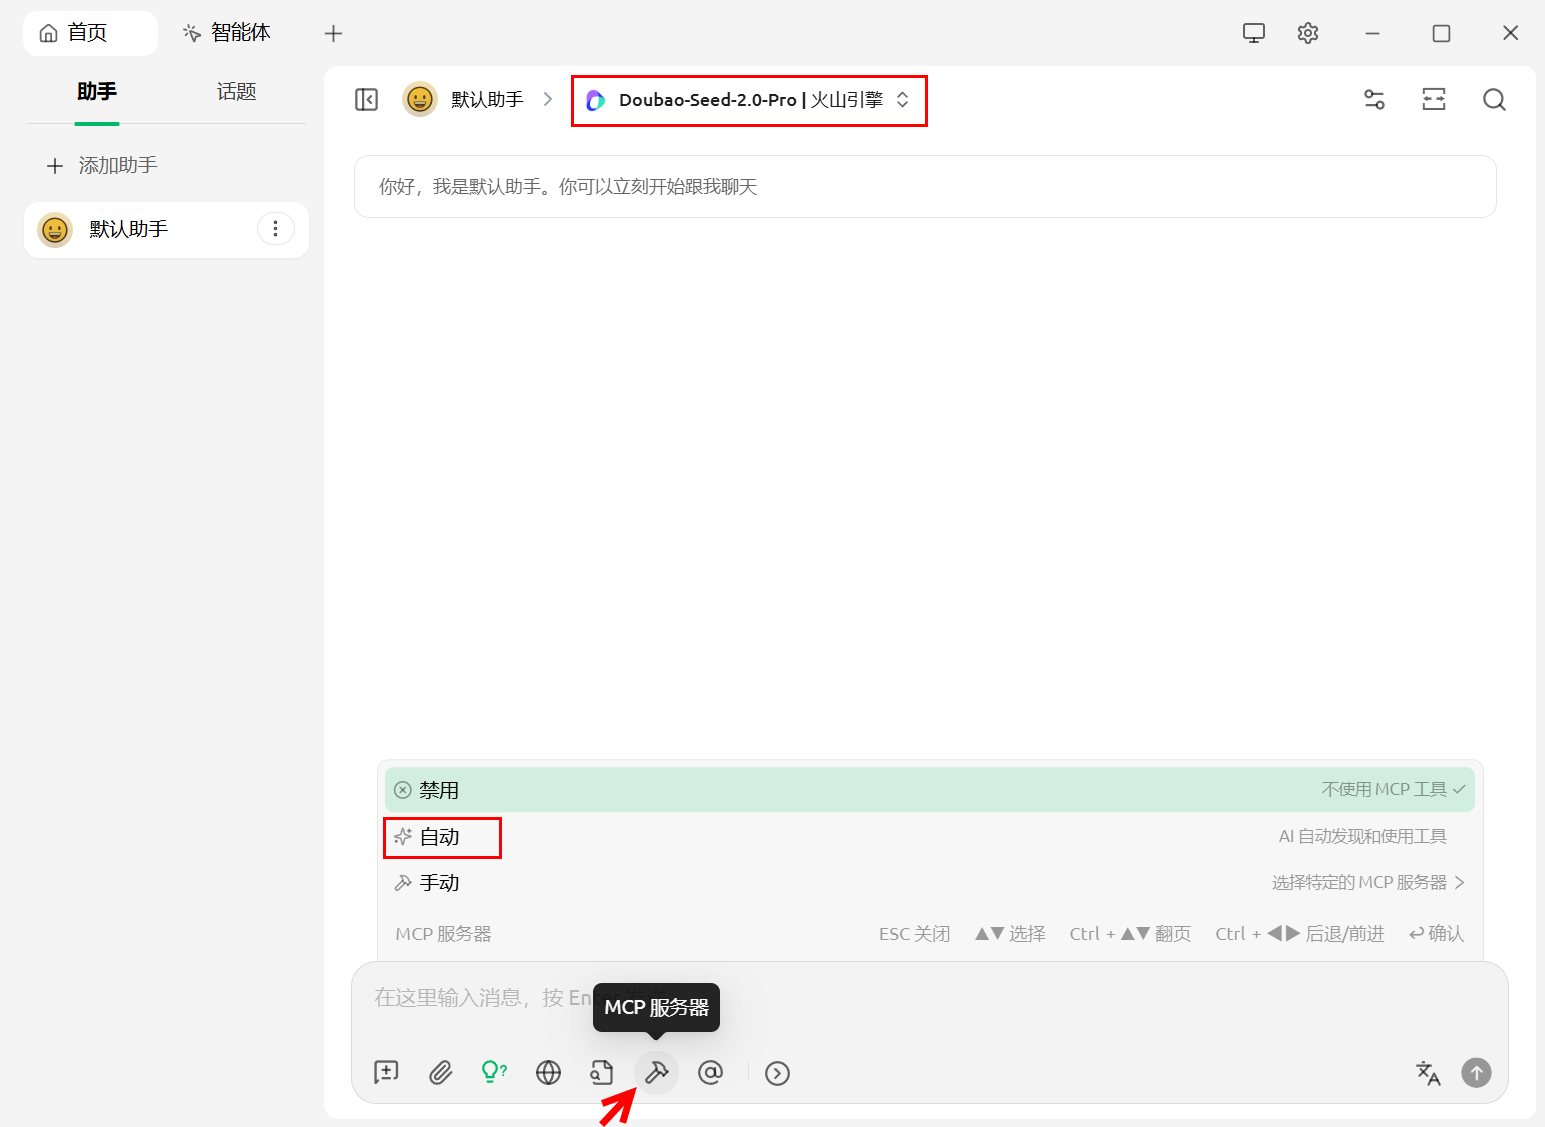This screenshot has height=1127, width=1545.
Task: Open the translate icon in input bar
Action: 1428,1073
